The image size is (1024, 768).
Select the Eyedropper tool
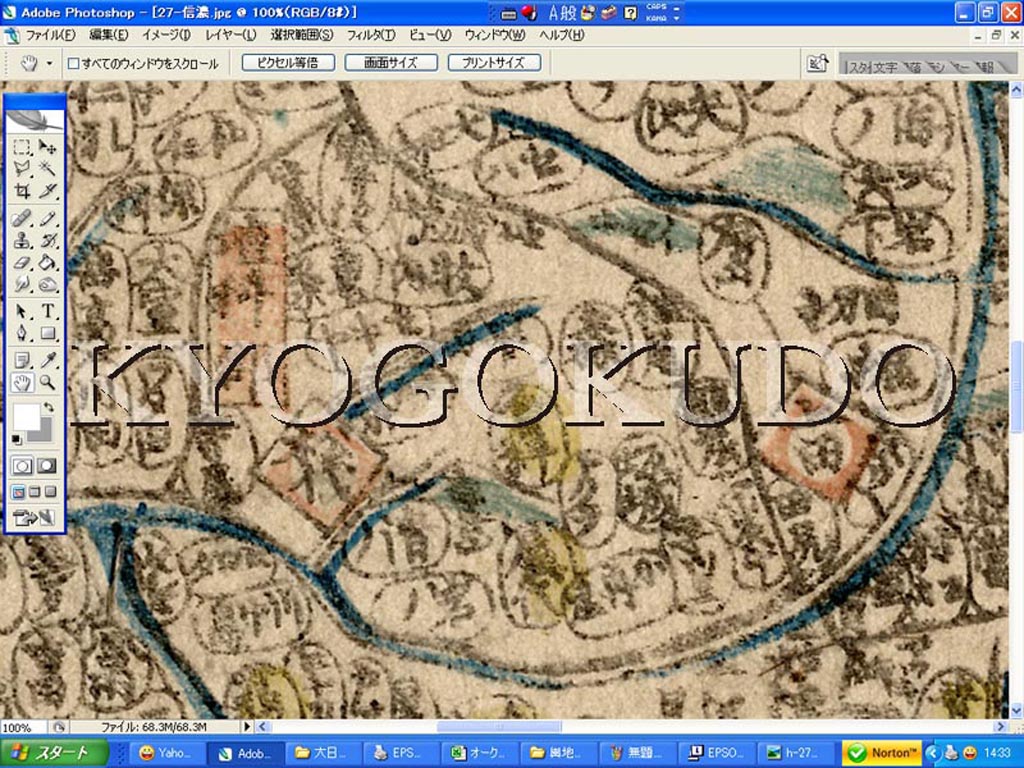point(48,360)
